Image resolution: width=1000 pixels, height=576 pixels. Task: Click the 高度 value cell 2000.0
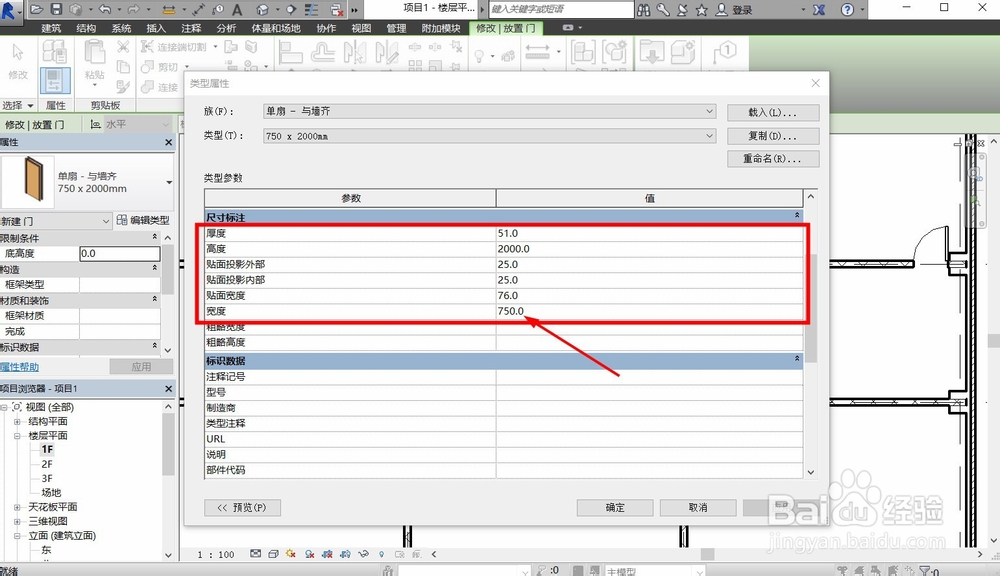click(649, 249)
